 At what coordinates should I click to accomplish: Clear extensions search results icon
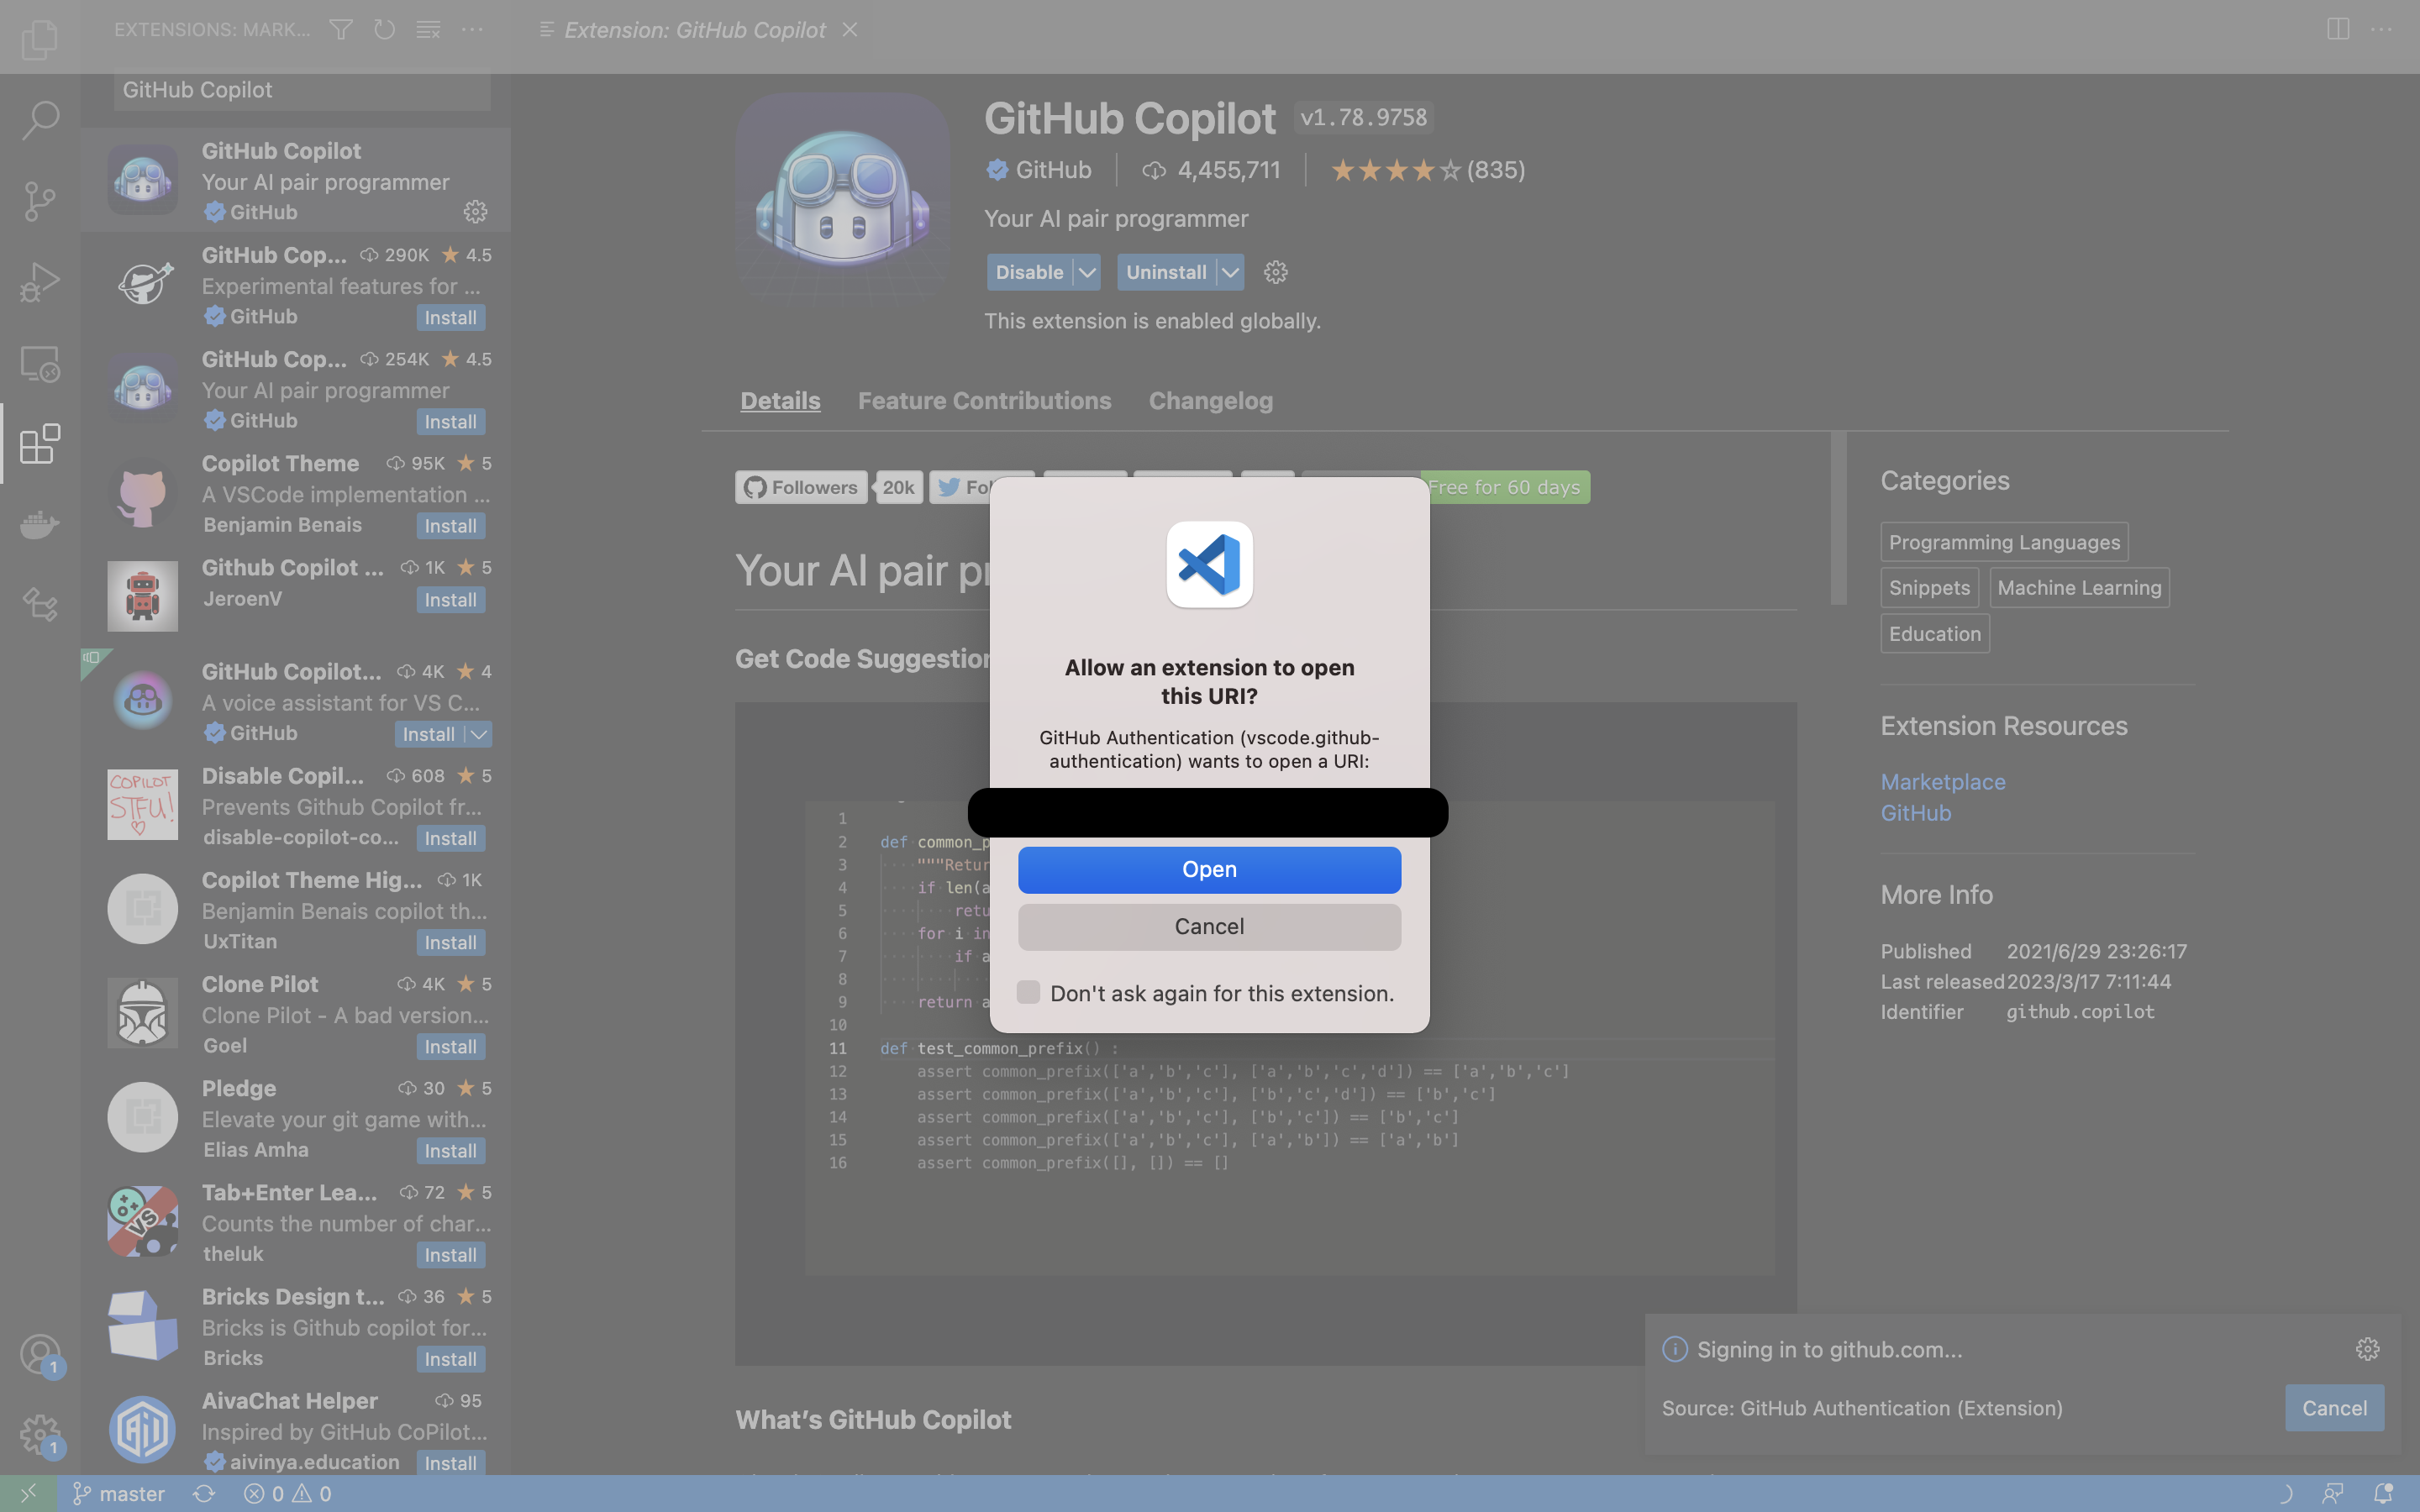point(428,30)
